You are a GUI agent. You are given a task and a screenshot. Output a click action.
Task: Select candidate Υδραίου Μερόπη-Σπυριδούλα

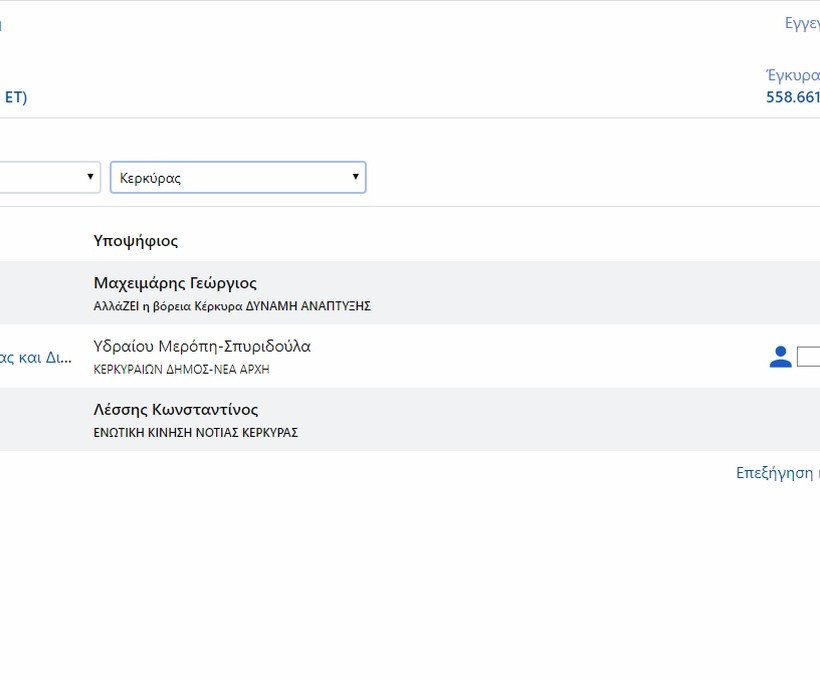(x=202, y=346)
